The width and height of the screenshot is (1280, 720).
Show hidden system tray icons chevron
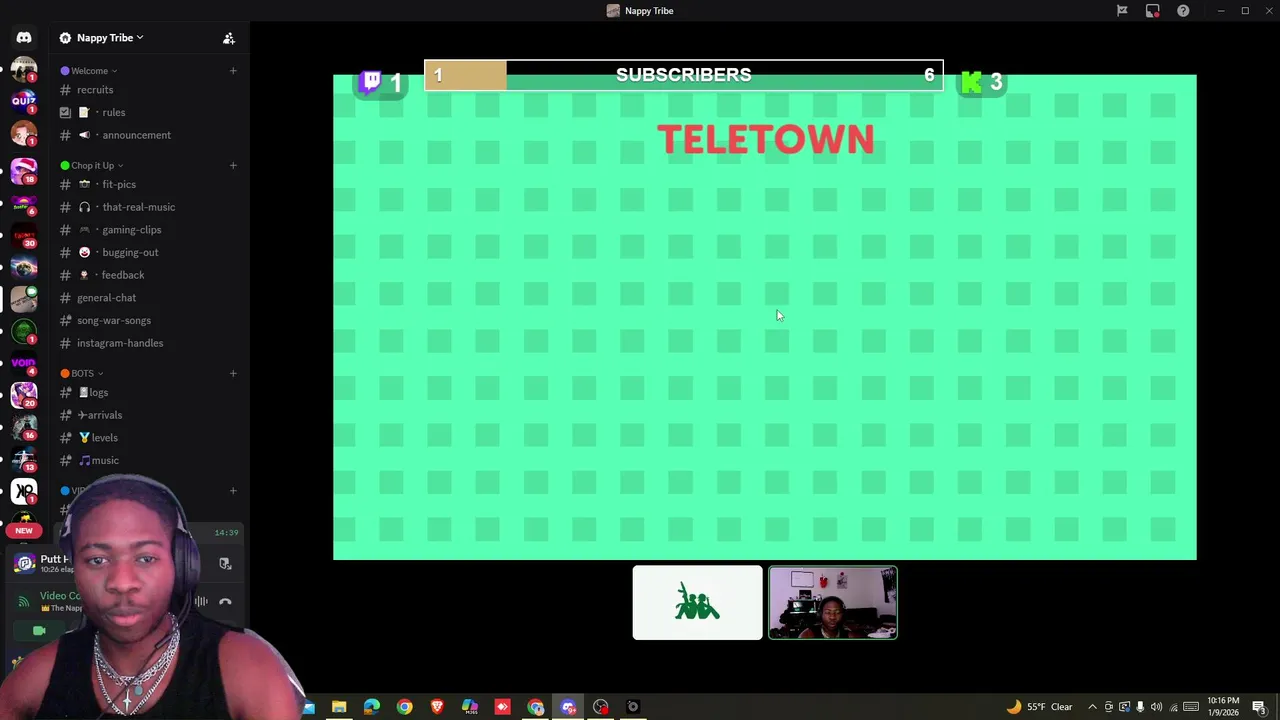point(1092,707)
